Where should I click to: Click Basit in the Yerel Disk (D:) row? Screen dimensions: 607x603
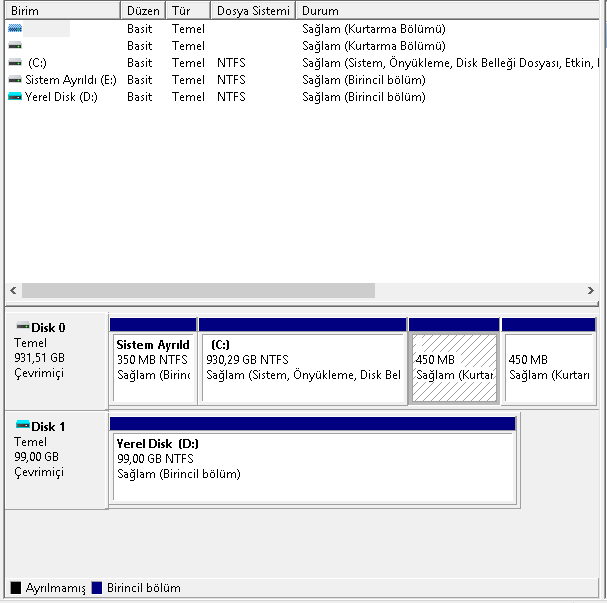click(x=140, y=97)
